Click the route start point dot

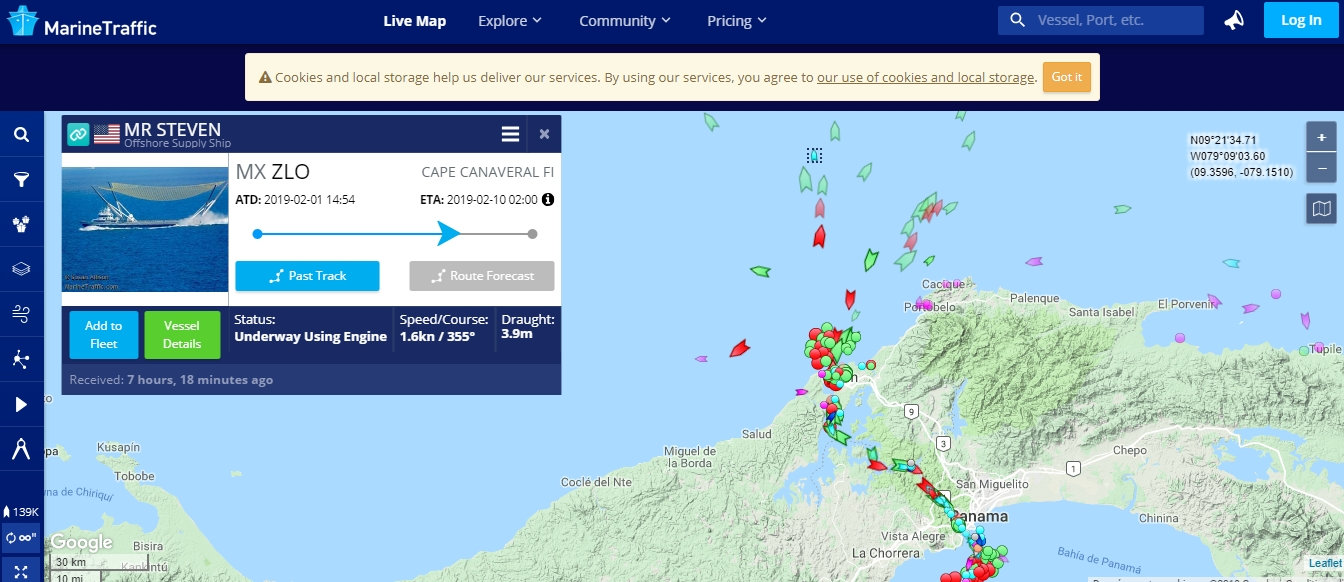click(x=257, y=233)
